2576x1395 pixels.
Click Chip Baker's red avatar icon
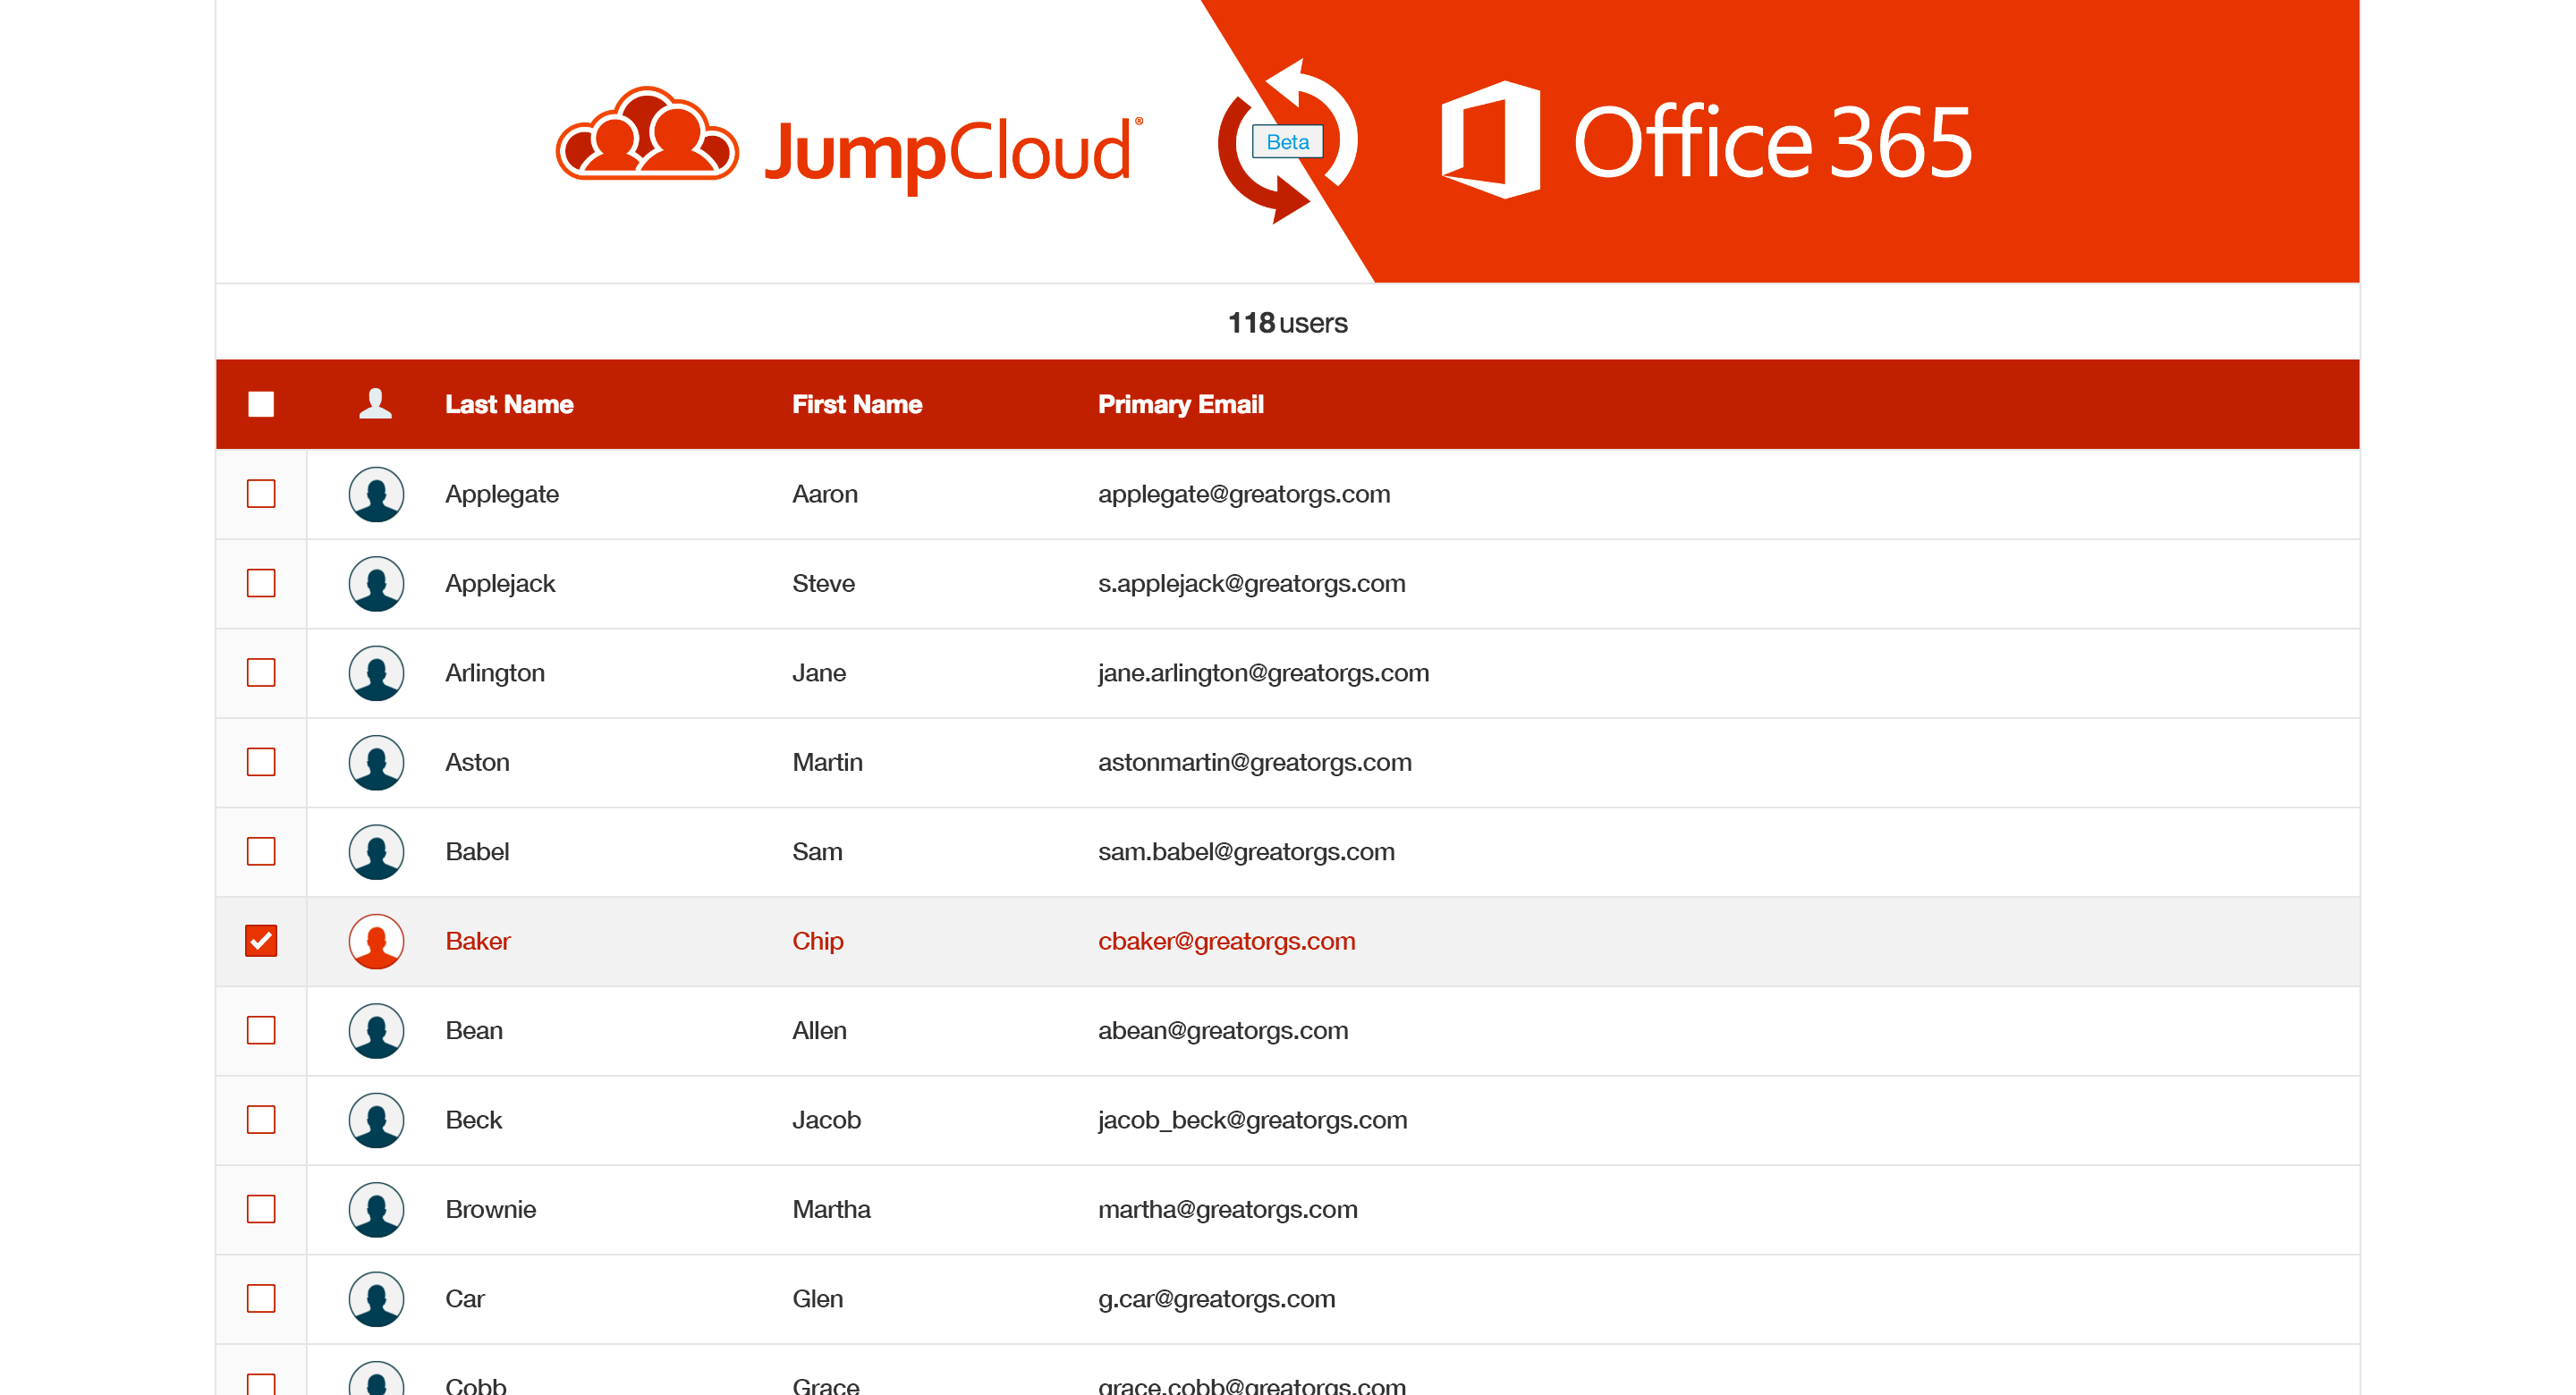click(x=376, y=941)
